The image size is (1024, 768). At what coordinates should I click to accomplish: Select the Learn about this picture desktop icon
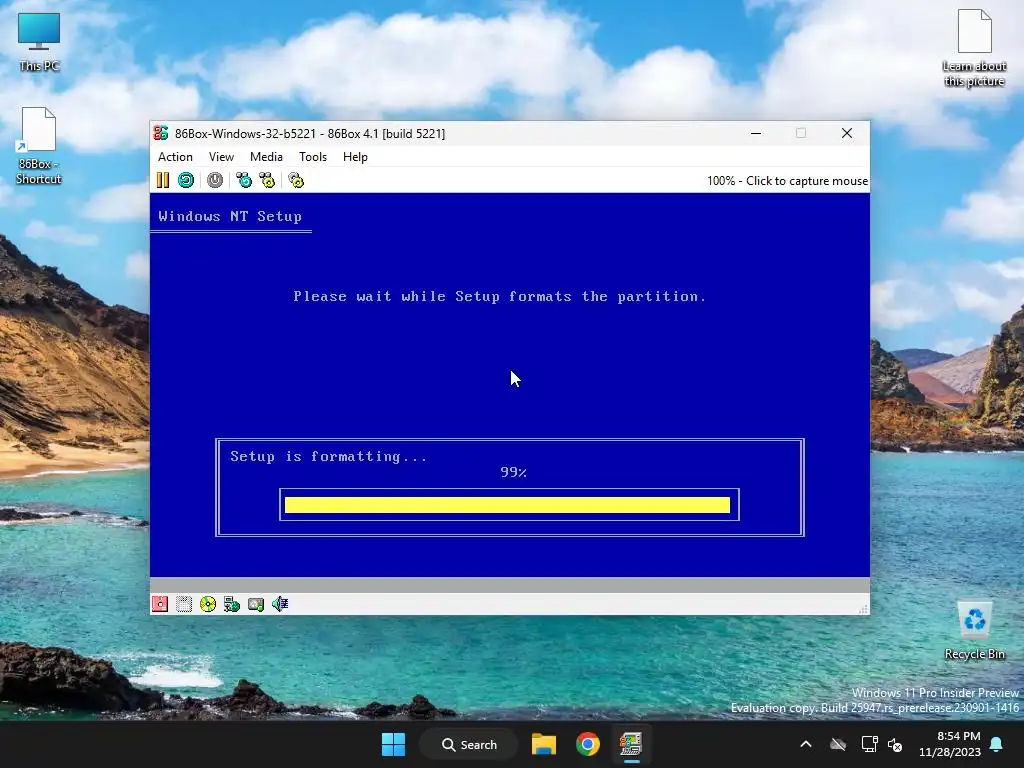tap(974, 48)
